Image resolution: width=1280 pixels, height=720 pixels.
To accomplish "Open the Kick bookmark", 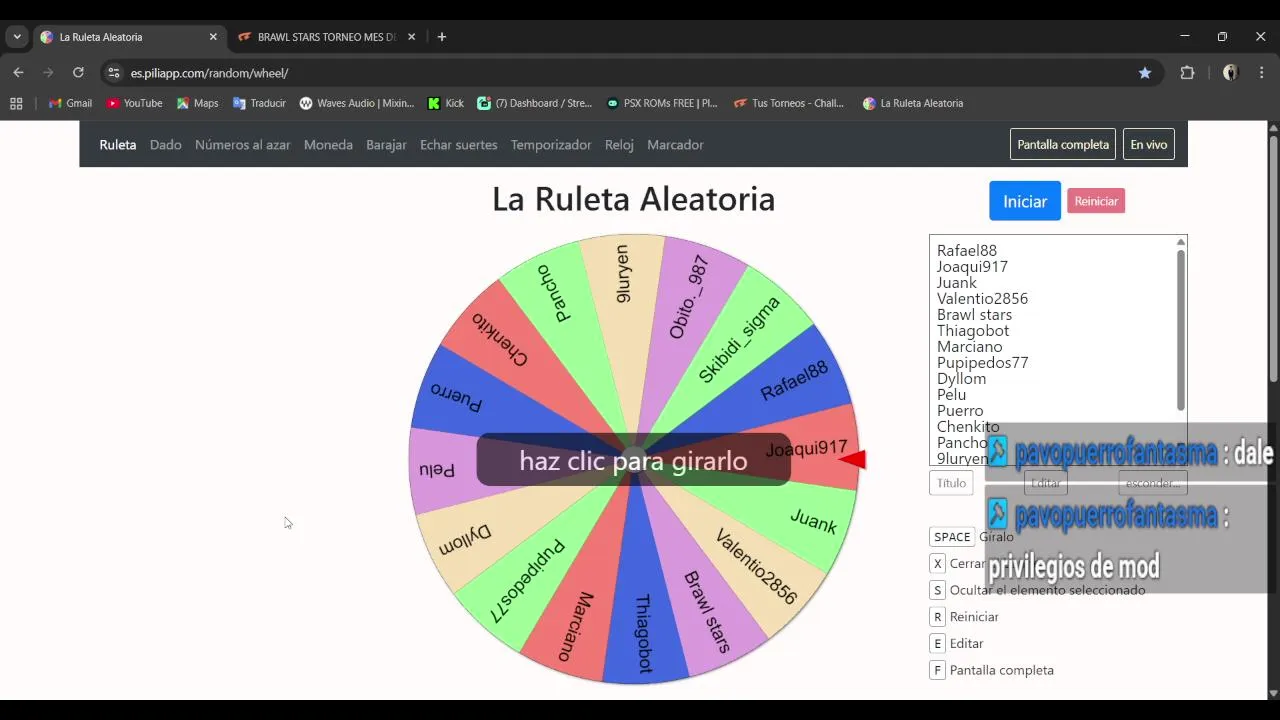I will click(446, 103).
